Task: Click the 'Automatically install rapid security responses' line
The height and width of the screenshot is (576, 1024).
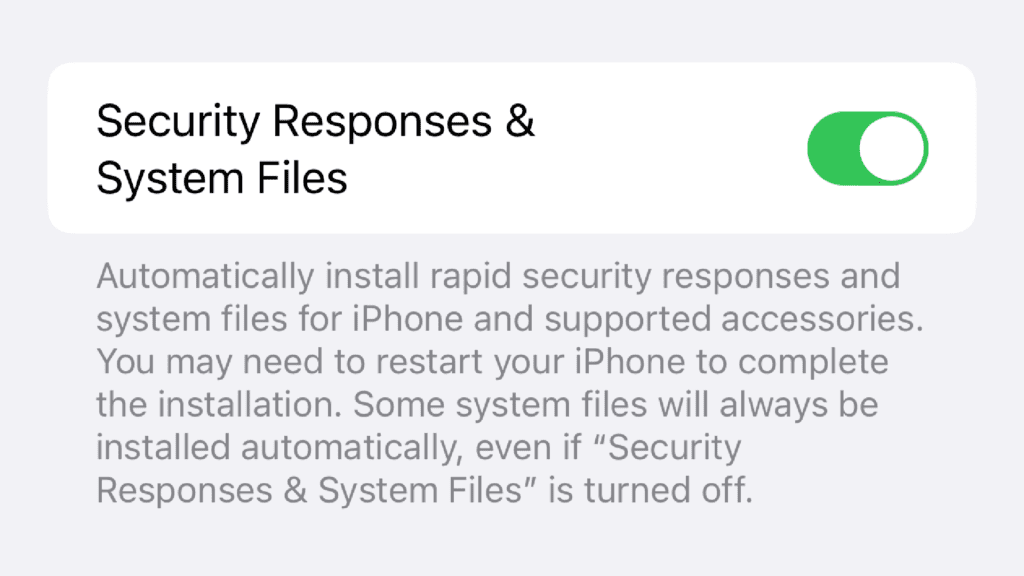Action: pyautogui.click(x=498, y=276)
